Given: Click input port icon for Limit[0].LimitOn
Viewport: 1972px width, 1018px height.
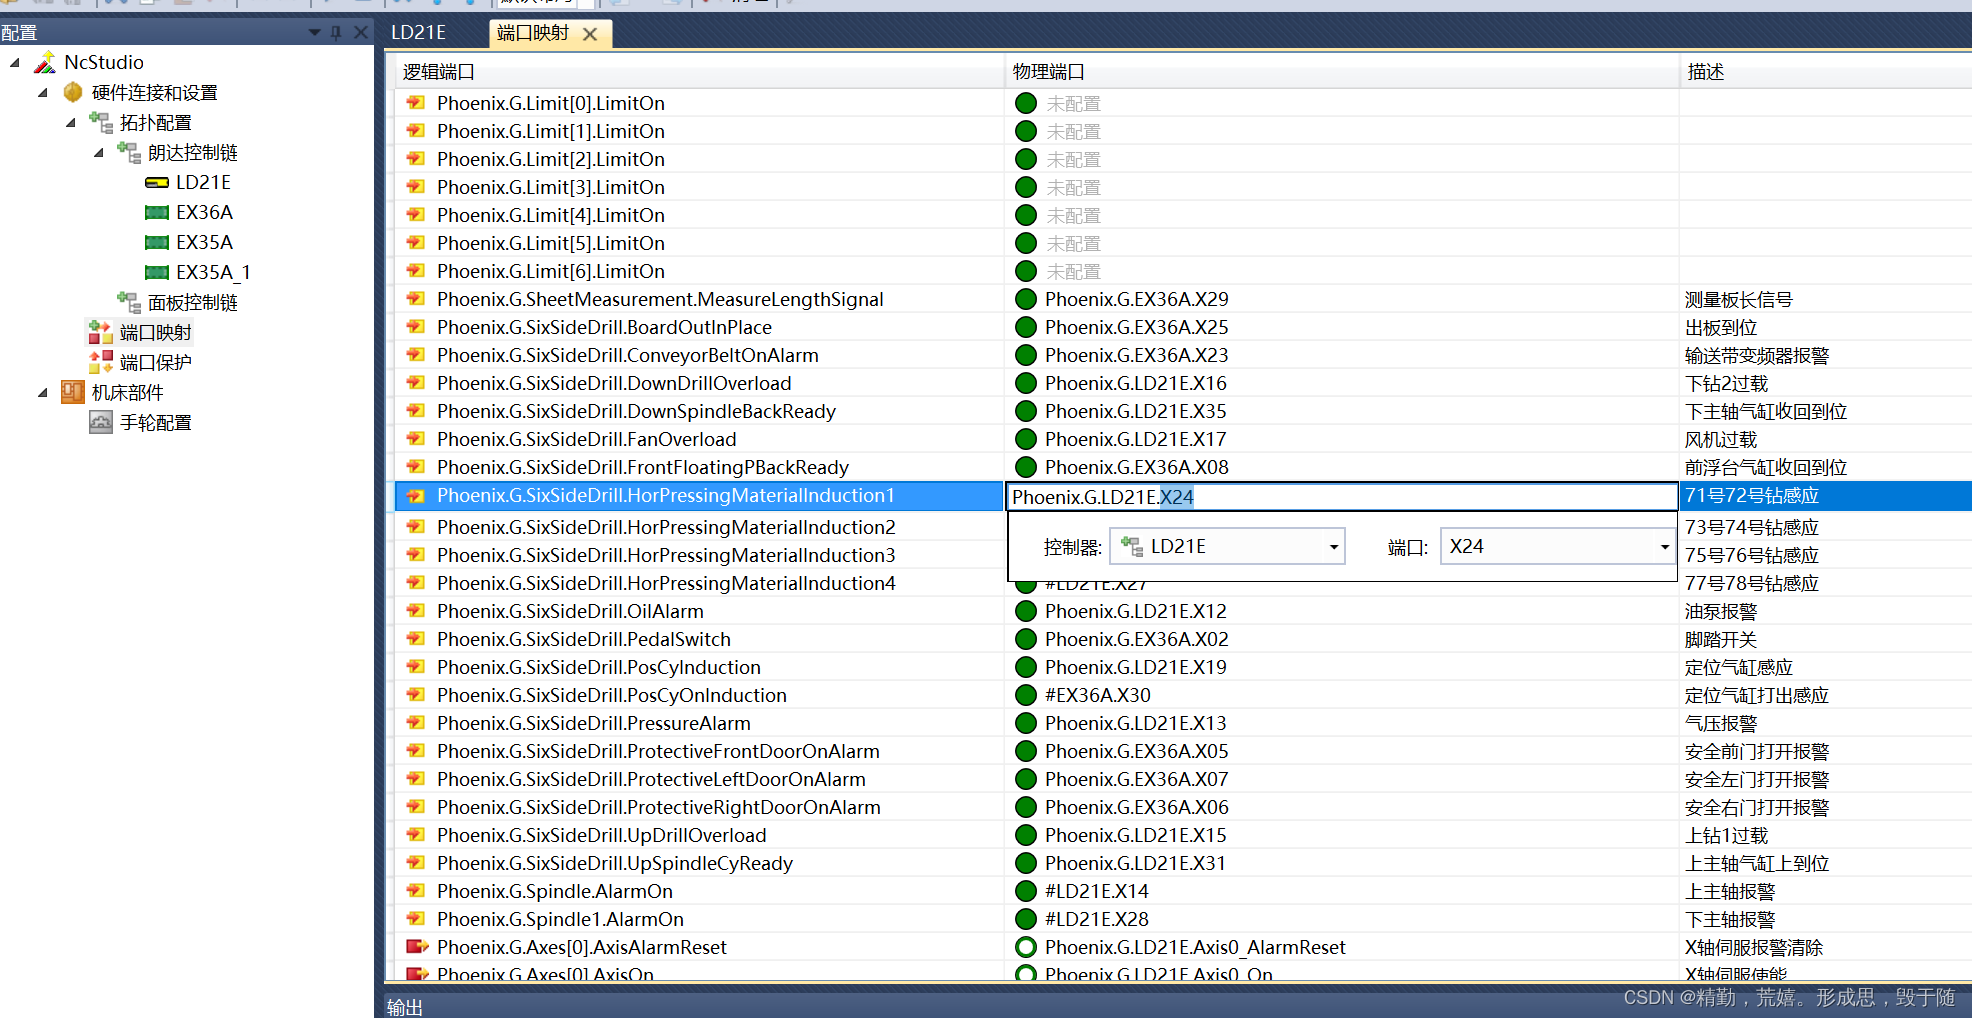Looking at the screenshot, I should coord(416,103).
